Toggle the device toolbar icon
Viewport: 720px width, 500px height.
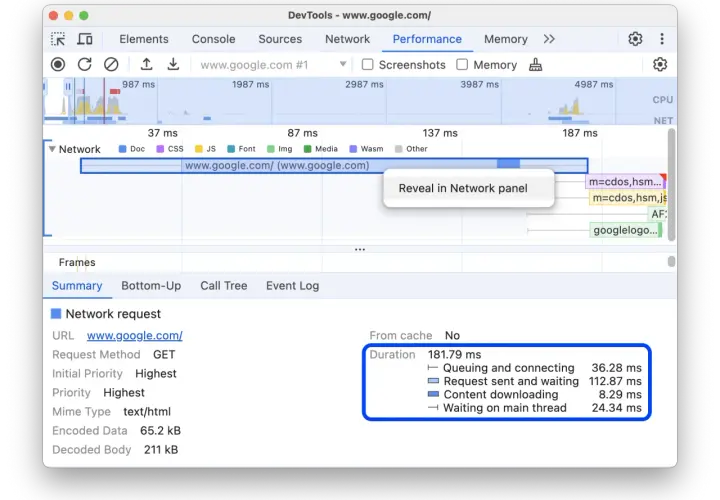pyautogui.click(x=84, y=39)
